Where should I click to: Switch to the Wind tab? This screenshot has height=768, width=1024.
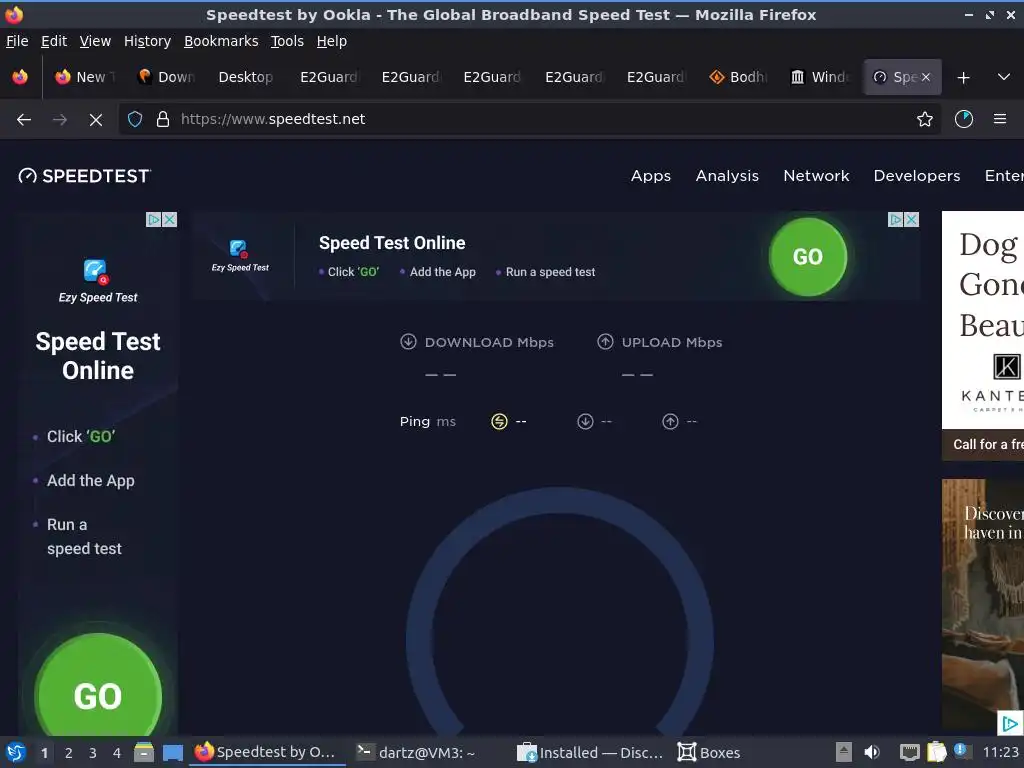[x=819, y=77]
